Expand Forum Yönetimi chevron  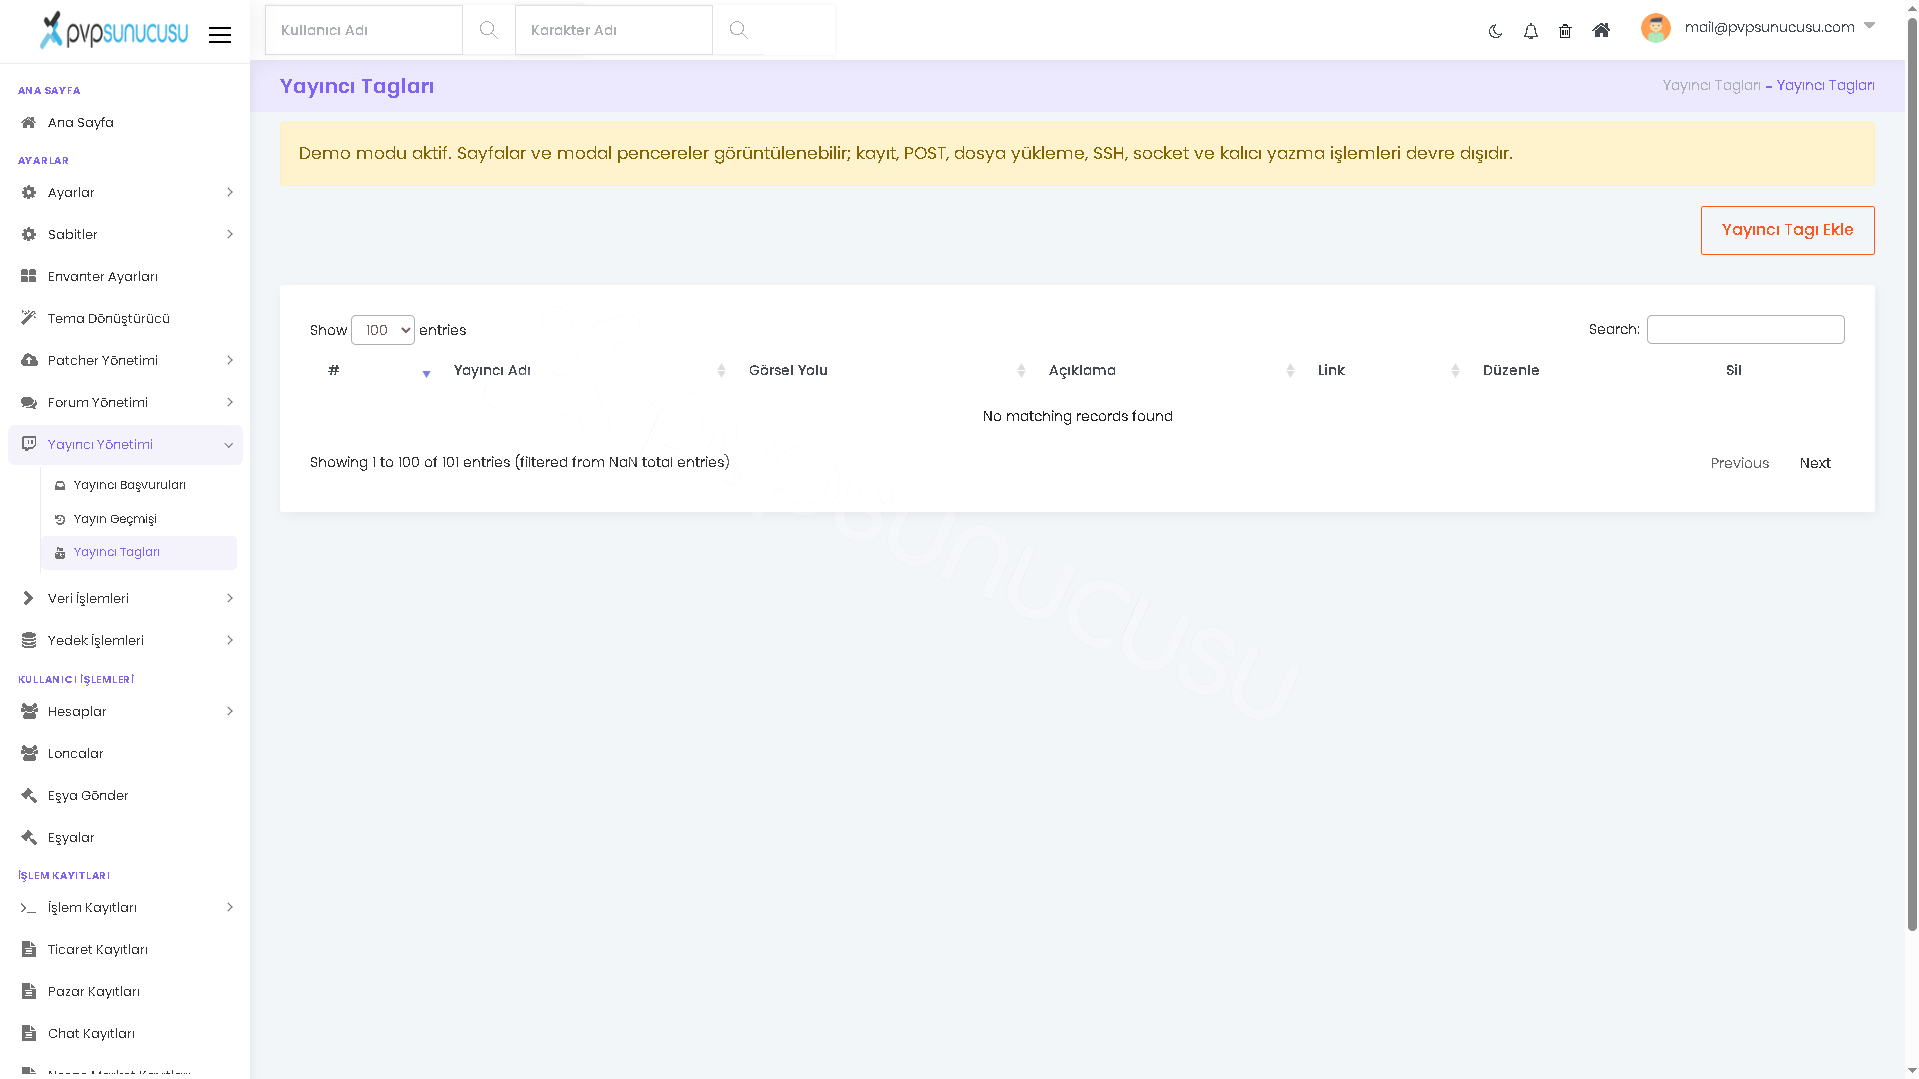click(x=229, y=403)
